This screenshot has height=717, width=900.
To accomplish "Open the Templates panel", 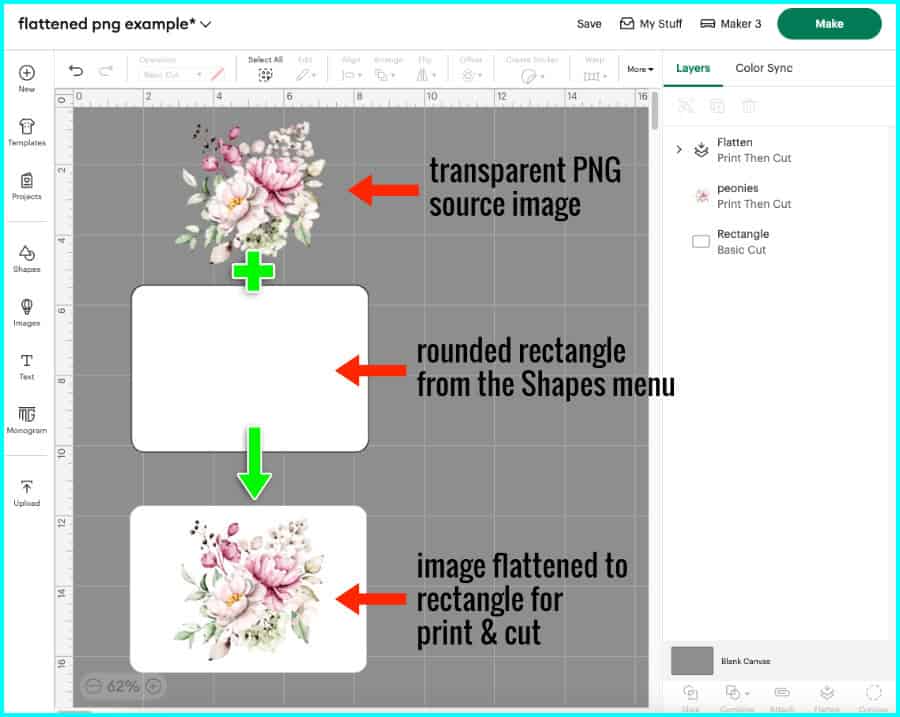I will (x=26, y=132).
